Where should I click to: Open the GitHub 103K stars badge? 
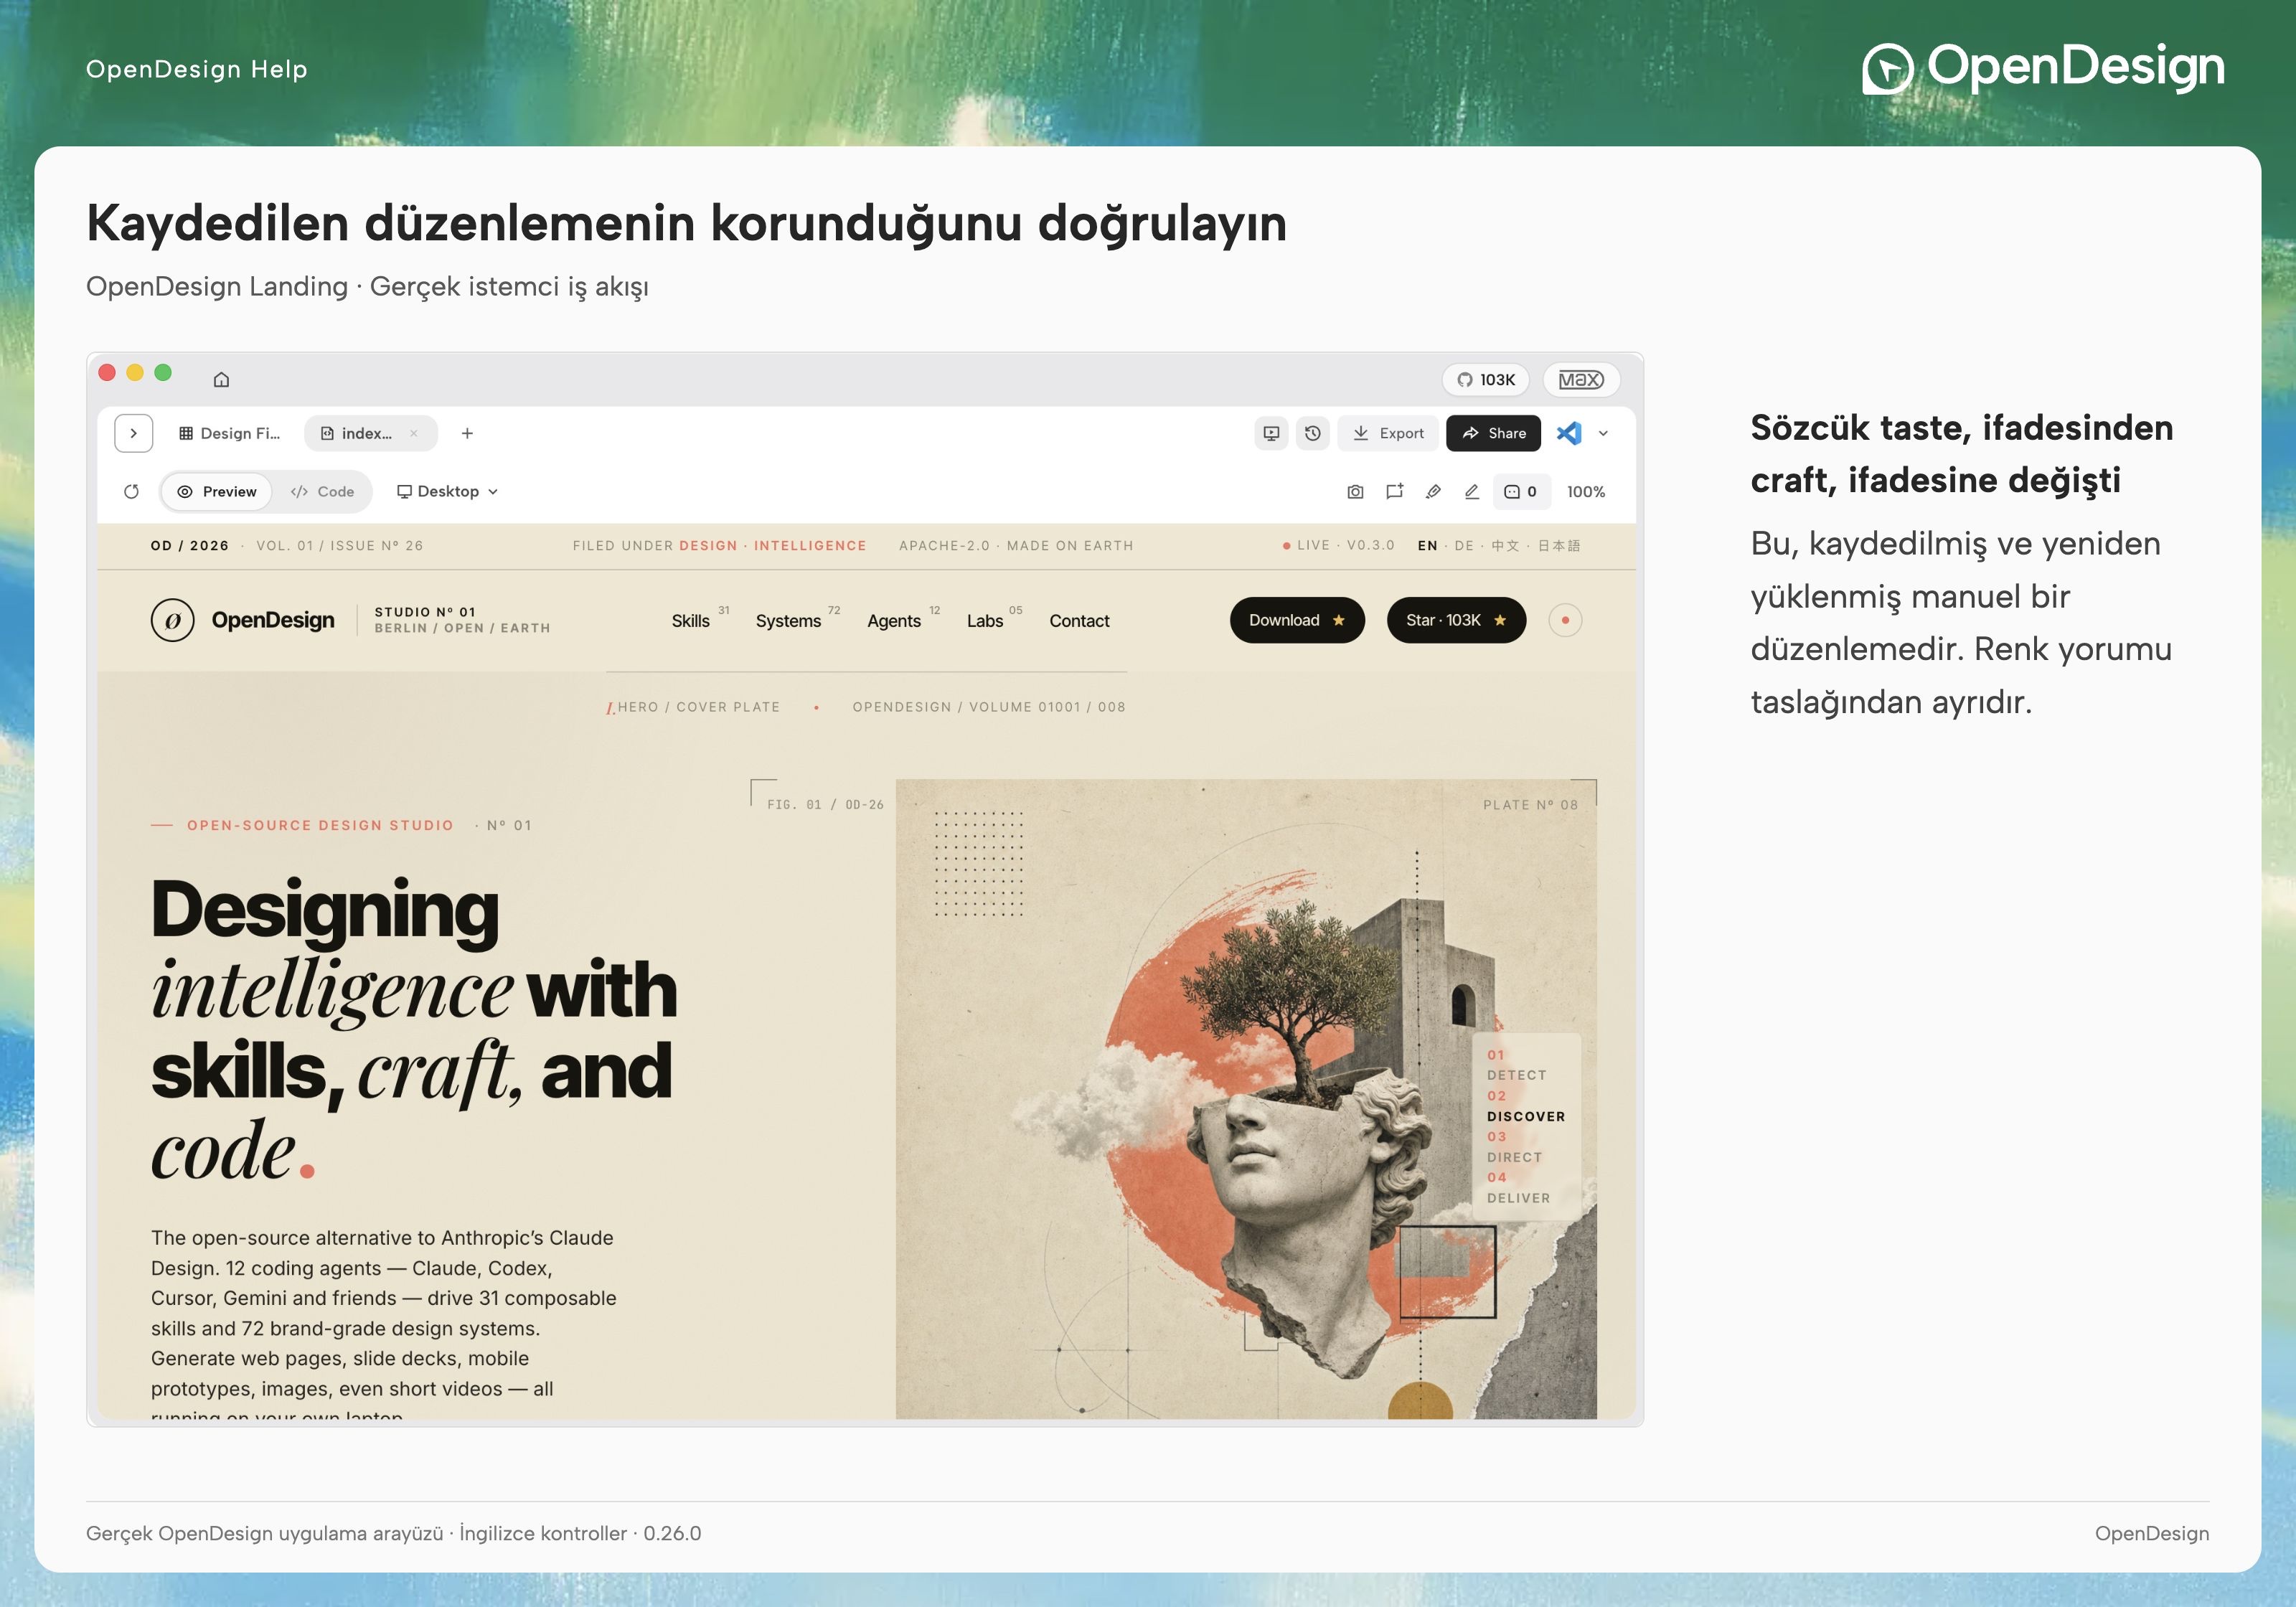pos(1485,379)
